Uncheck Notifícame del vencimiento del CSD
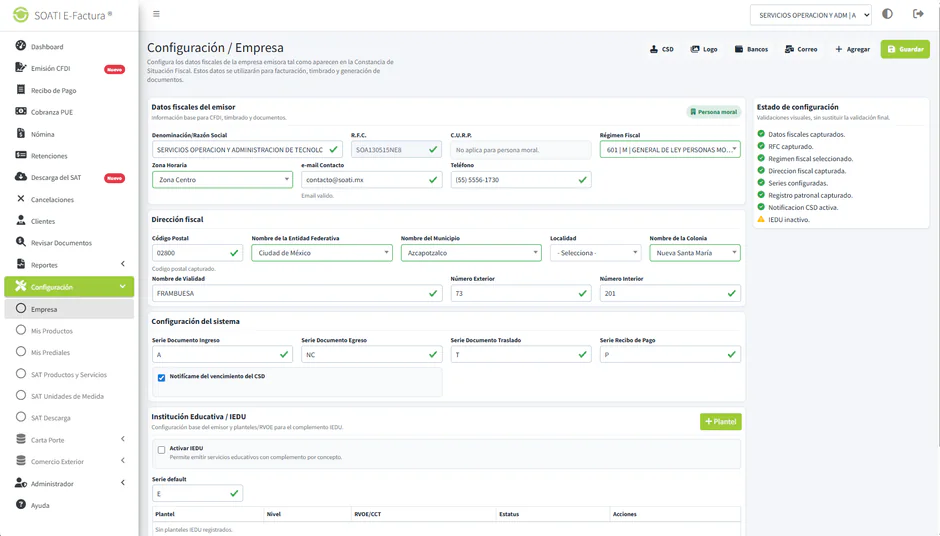 pyautogui.click(x=161, y=378)
